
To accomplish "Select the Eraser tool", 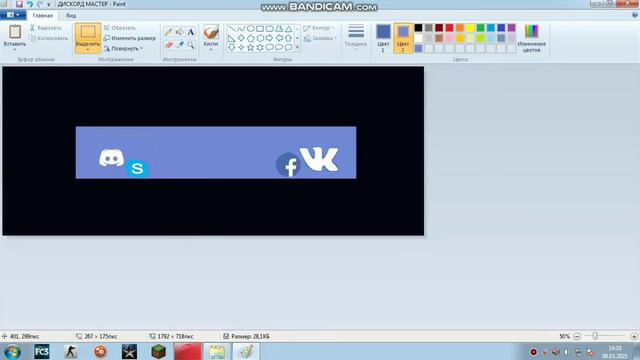I will (x=168, y=44).
